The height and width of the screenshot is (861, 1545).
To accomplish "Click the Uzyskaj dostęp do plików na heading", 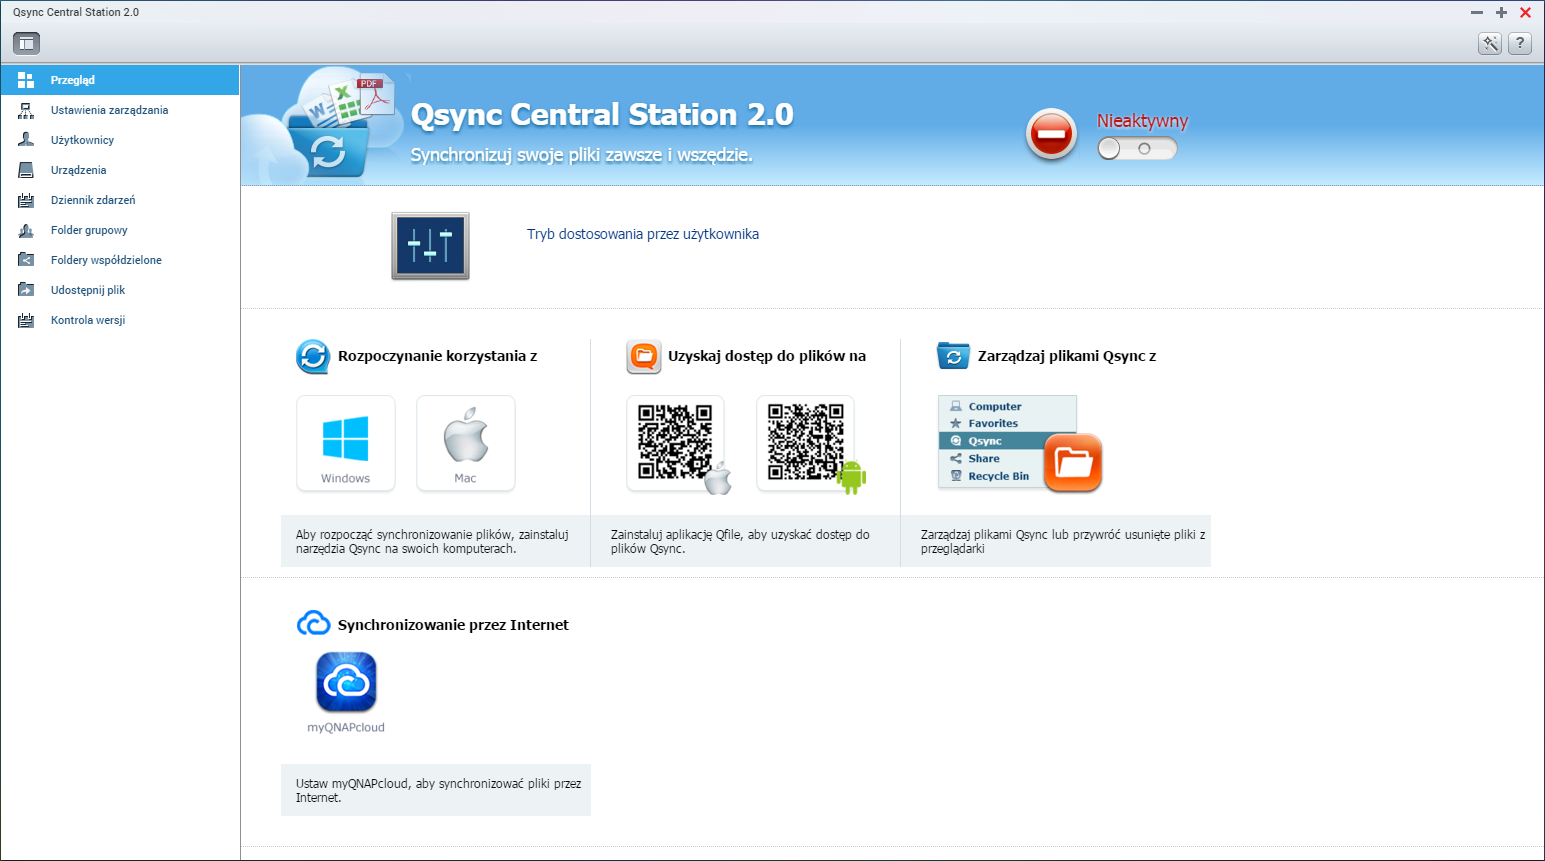I will (x=767, y=356).
